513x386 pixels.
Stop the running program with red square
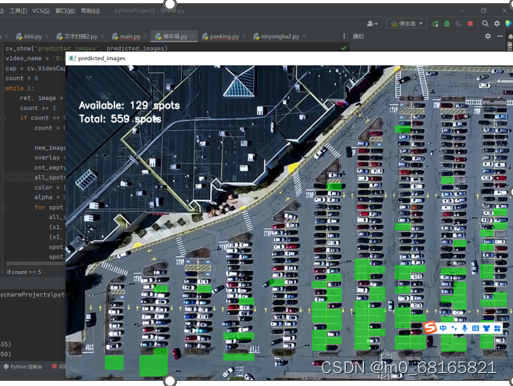point(470,24)
